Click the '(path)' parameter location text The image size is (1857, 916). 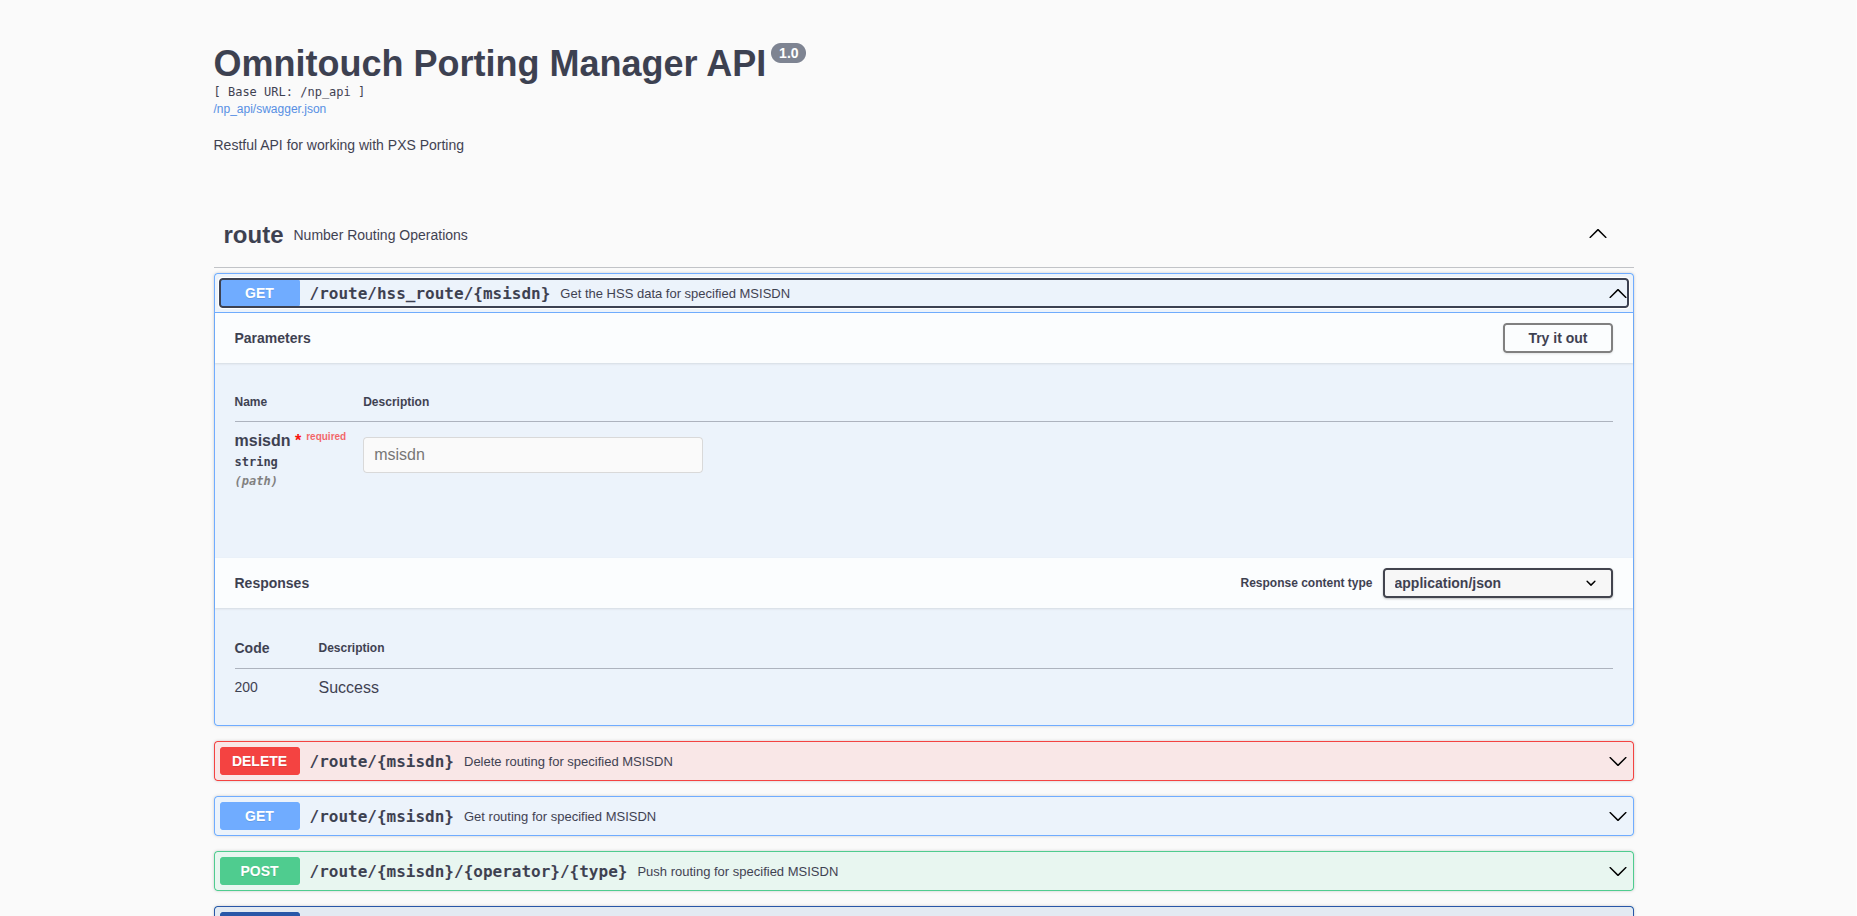pos(256,481)
